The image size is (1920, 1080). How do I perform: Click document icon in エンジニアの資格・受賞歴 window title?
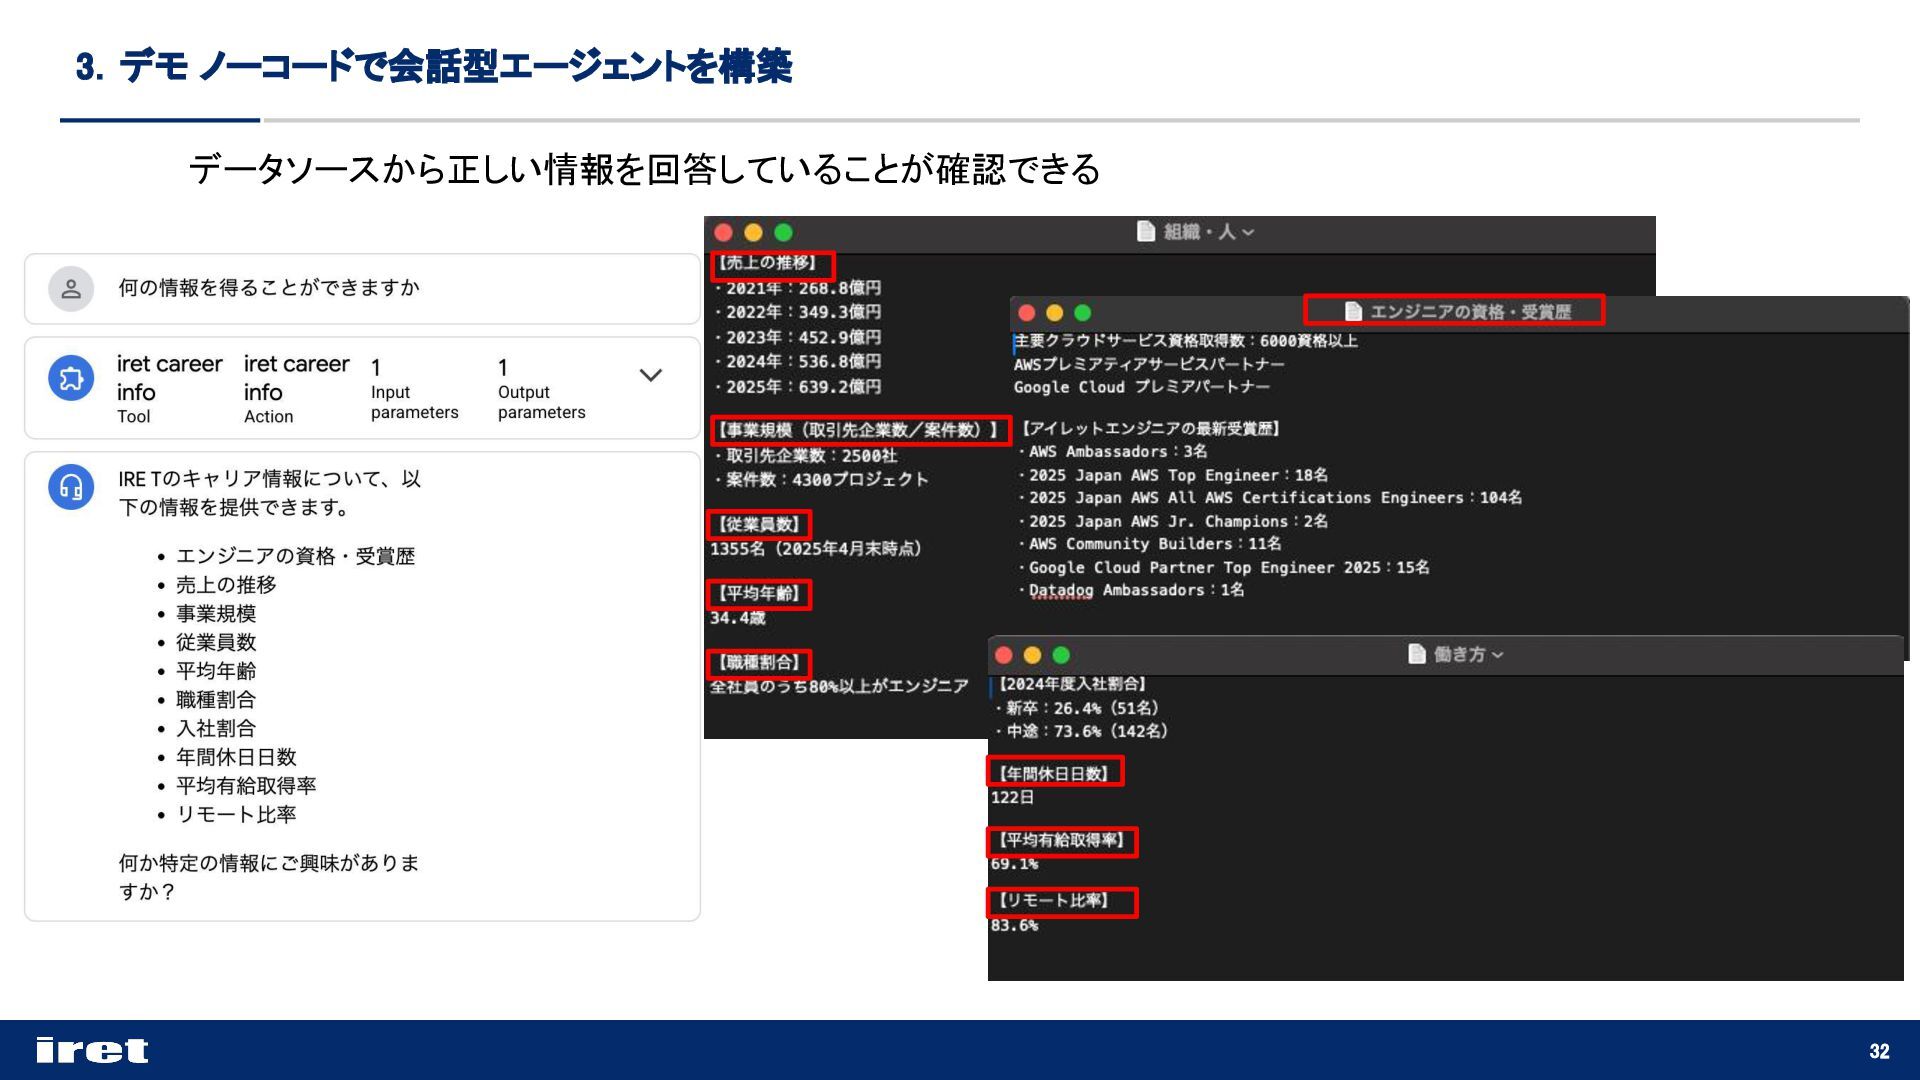(1353, 311)
